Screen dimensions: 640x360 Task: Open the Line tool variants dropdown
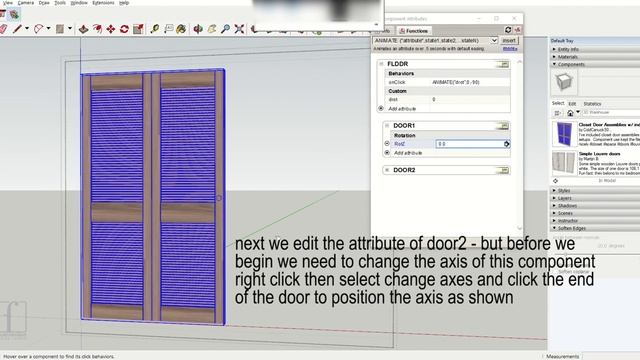[27, 29]
